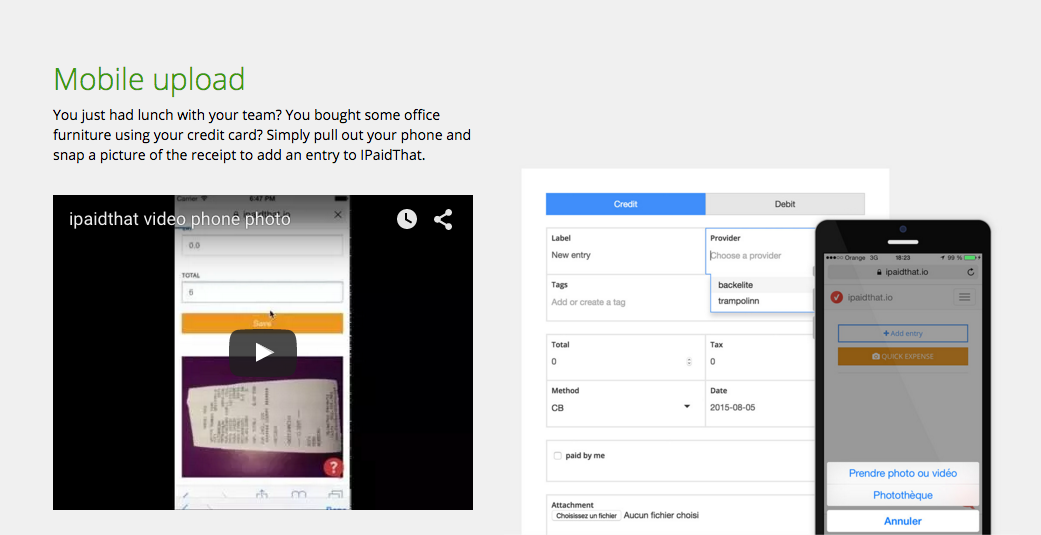Click the 'Mobile upload' heading
Image resolution: width=1041 pixels, height=535 pixels.
tap(149, 79)
